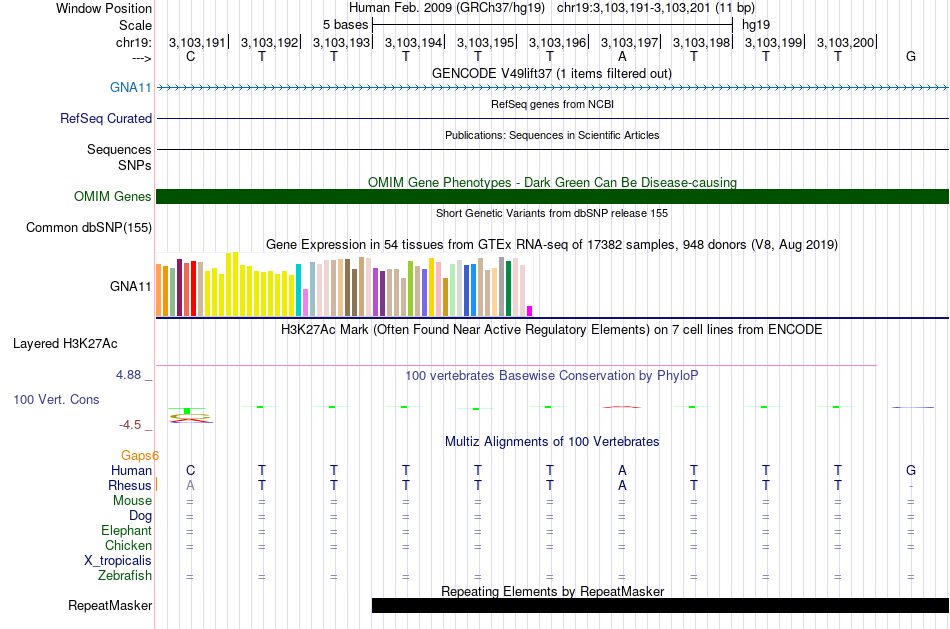Click the Gaps label in Multiz track
This screenshot has height=629, width=950.
139,456
